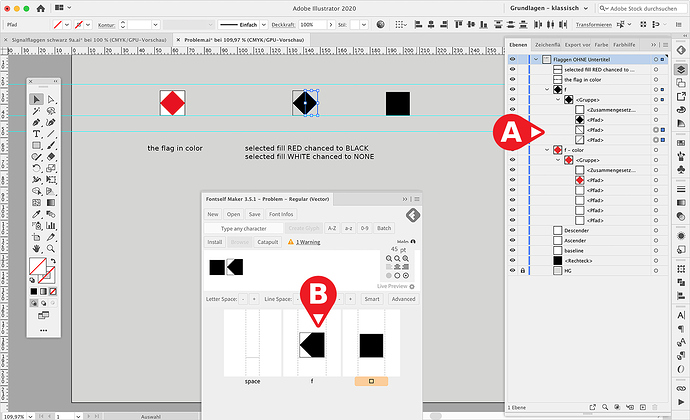Hide the <Rechteck> layer item
690x420 pixels.
512,261
